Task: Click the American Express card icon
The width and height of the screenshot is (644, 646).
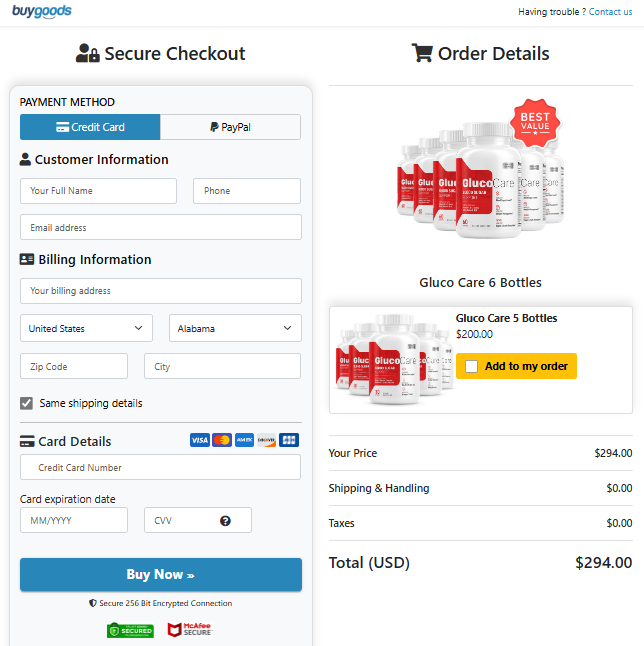Action: pos(244,440)
